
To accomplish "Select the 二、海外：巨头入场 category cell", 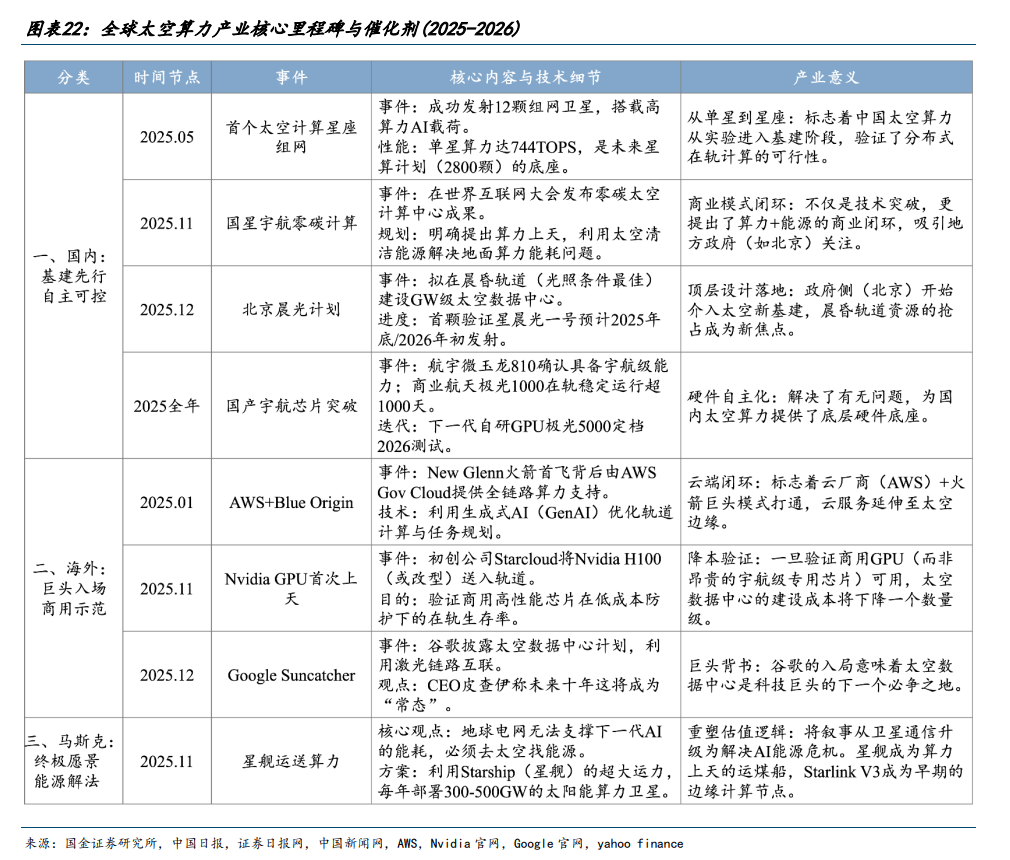I will (x=73, y=588).
